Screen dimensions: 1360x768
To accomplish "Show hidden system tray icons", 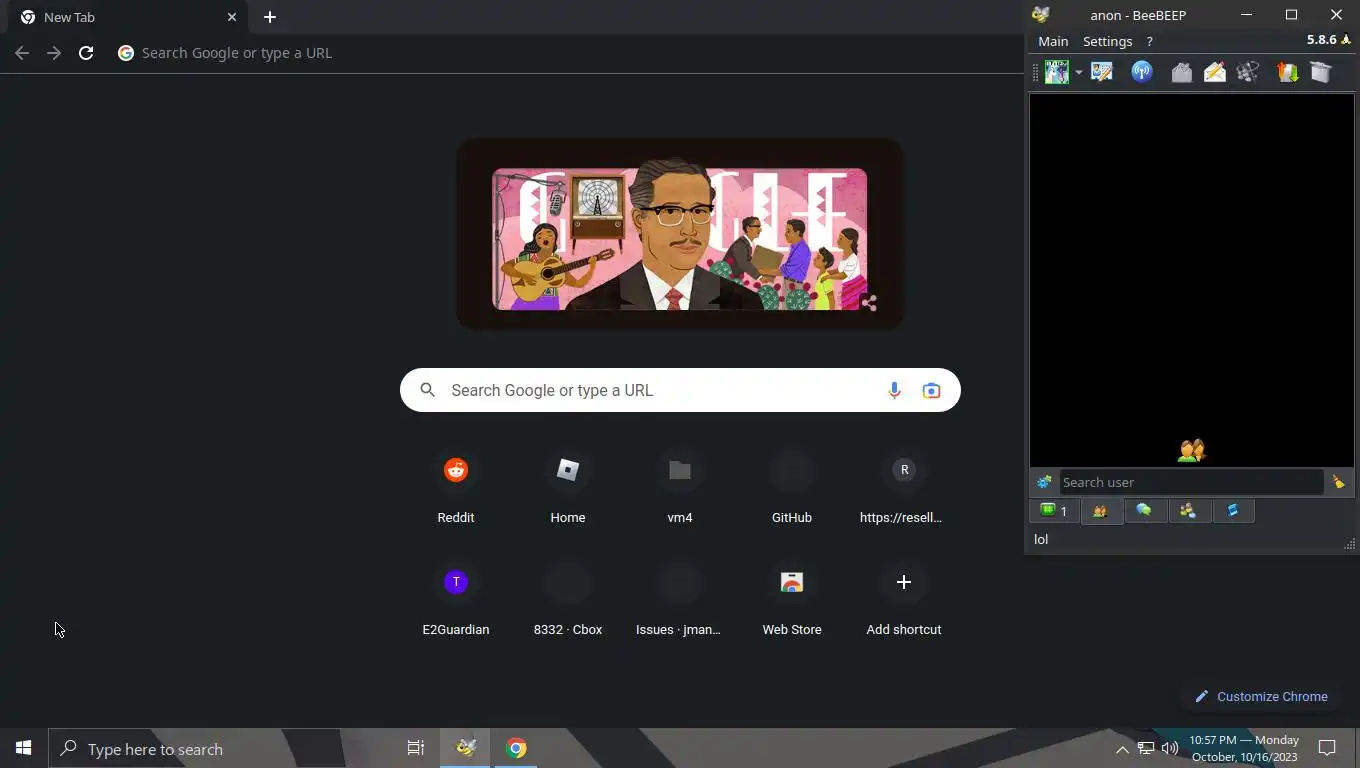I will tap(1122, 749).
